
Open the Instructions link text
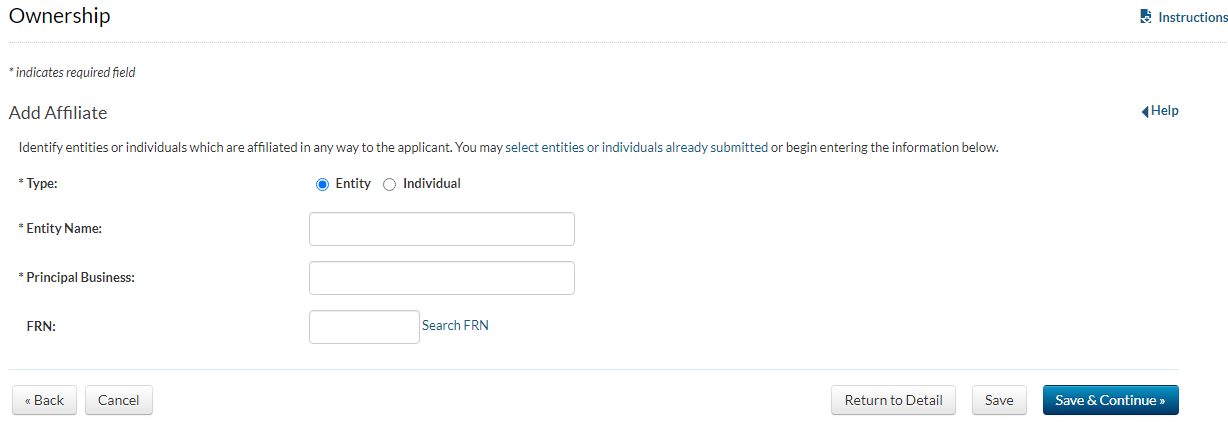(x=1192, y=17)
